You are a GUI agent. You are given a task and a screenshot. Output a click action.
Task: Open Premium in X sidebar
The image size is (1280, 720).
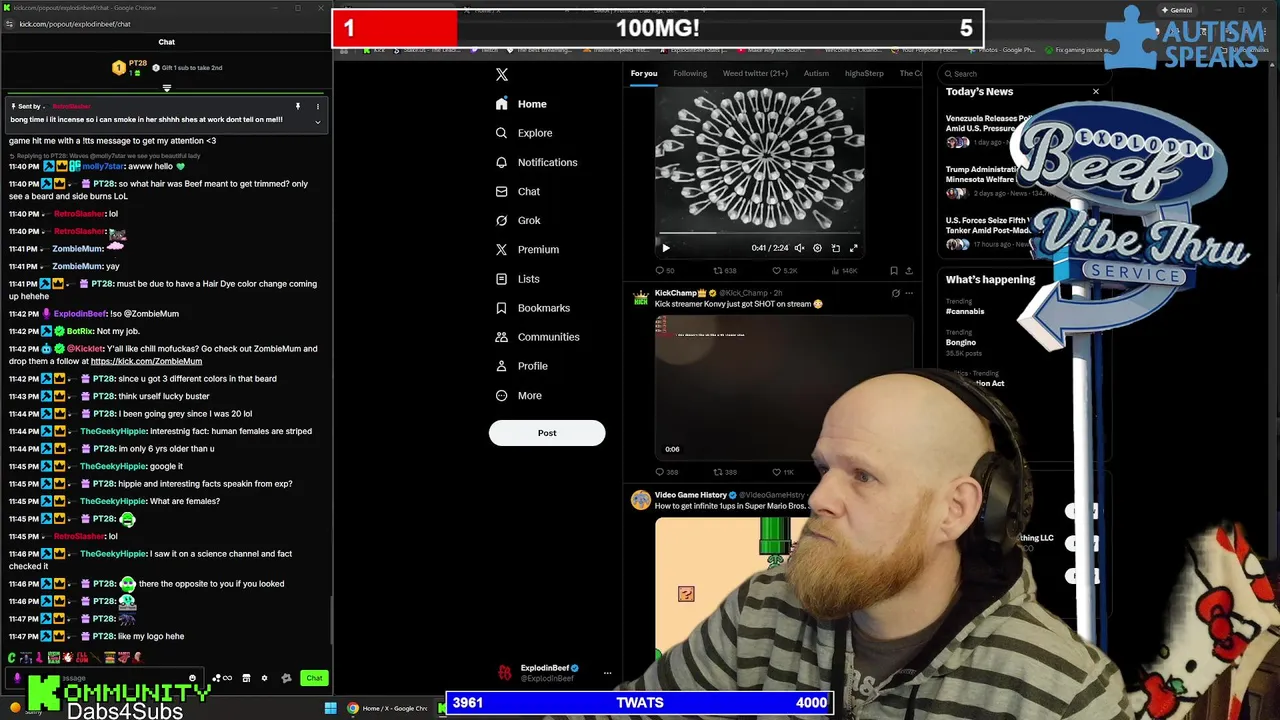(x=527, y=249)
